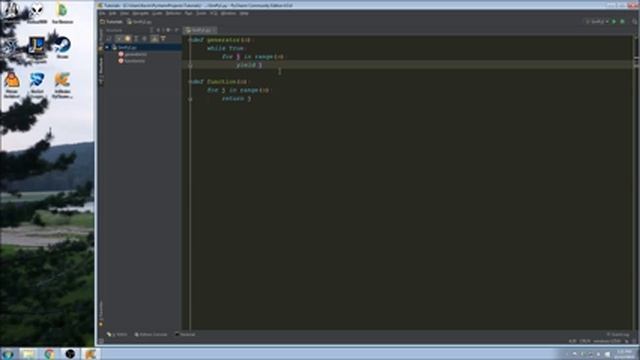Open the File menu

[102, 13]
